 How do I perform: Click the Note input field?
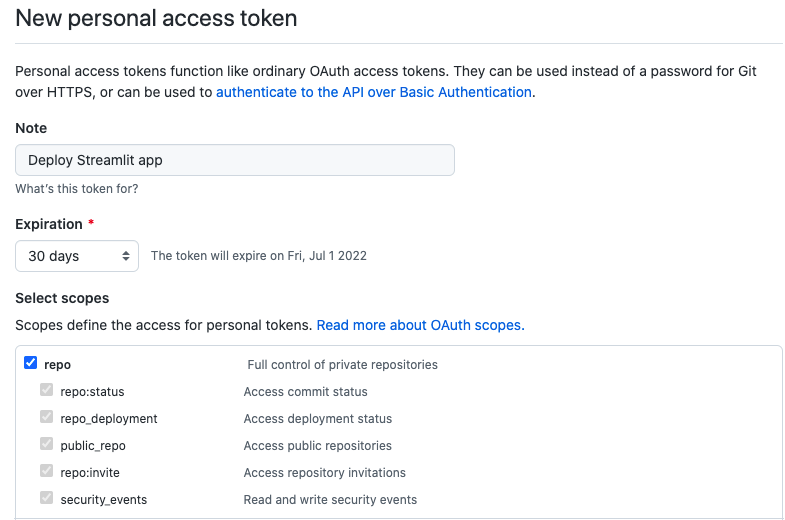click(x=235, y=160)
